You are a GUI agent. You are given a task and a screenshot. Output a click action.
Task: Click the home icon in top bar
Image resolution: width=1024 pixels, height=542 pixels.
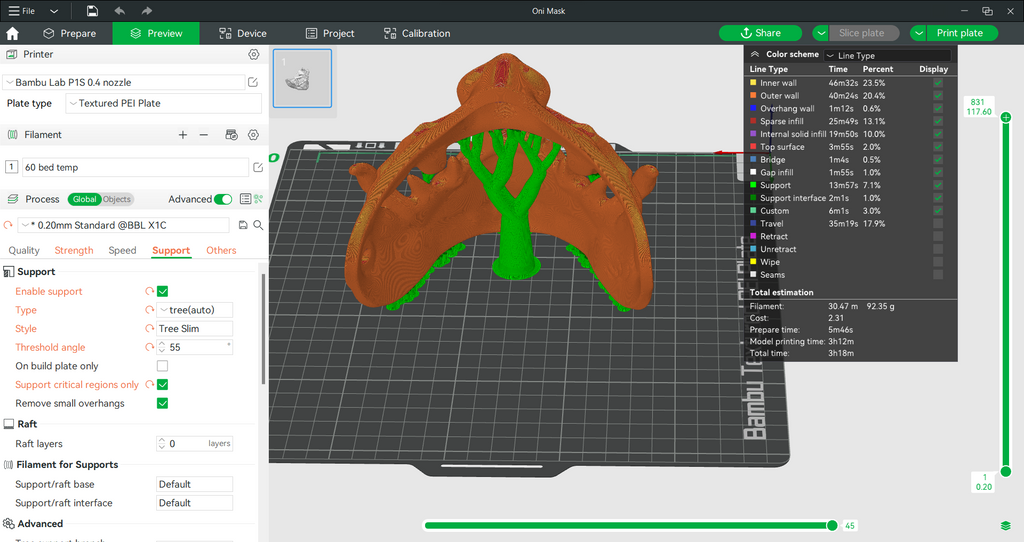[12, 33]
